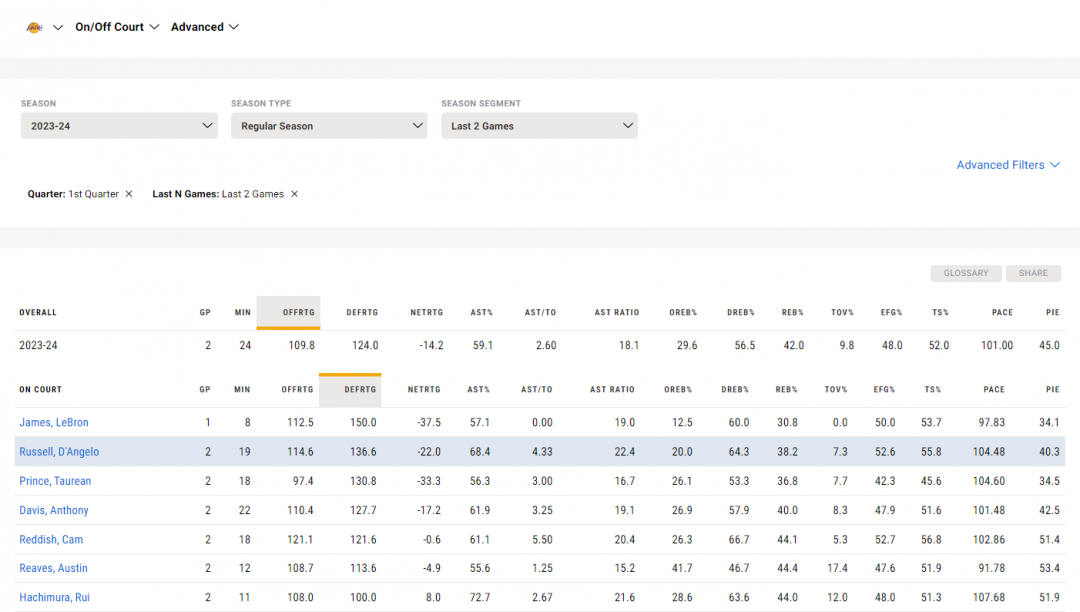
Task: Click Anthony Davis pace value 101.48
Action: (x=989, y=511)
